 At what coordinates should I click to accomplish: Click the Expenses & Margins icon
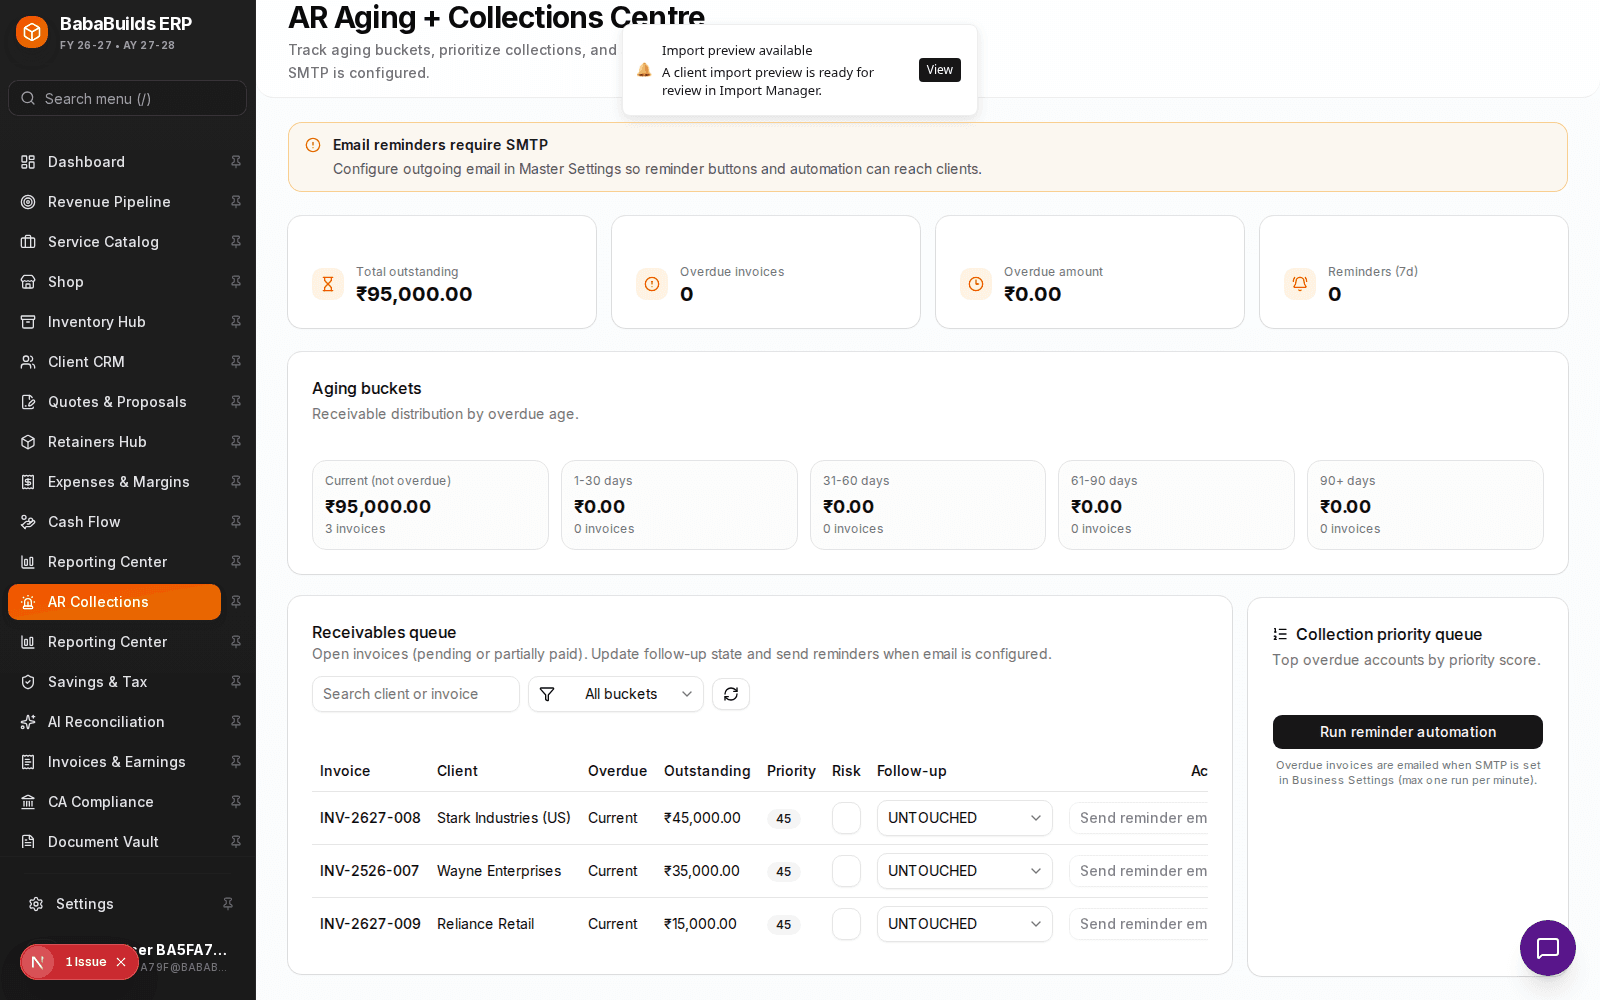pyautogui.click(x=28, y=482)
